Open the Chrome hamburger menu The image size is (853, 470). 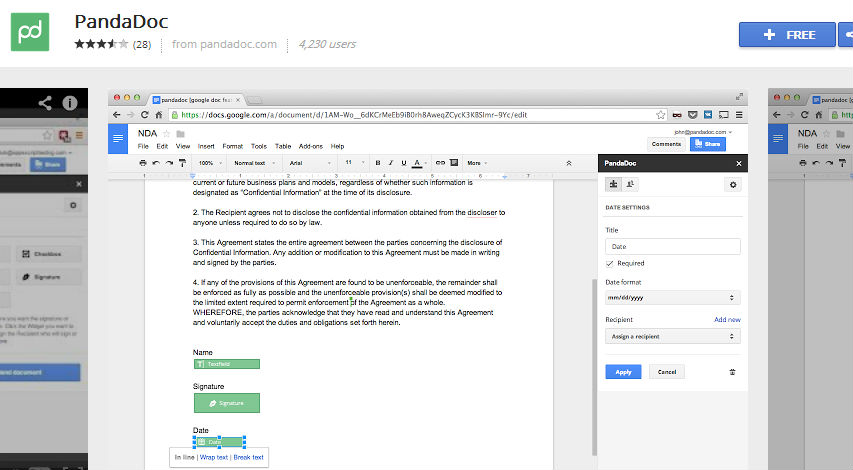739,115
